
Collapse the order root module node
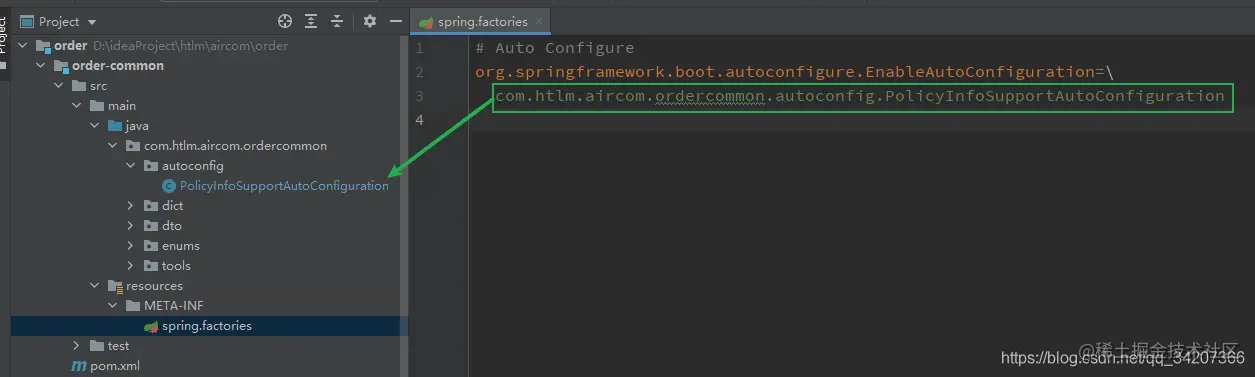tap(23, 46)
